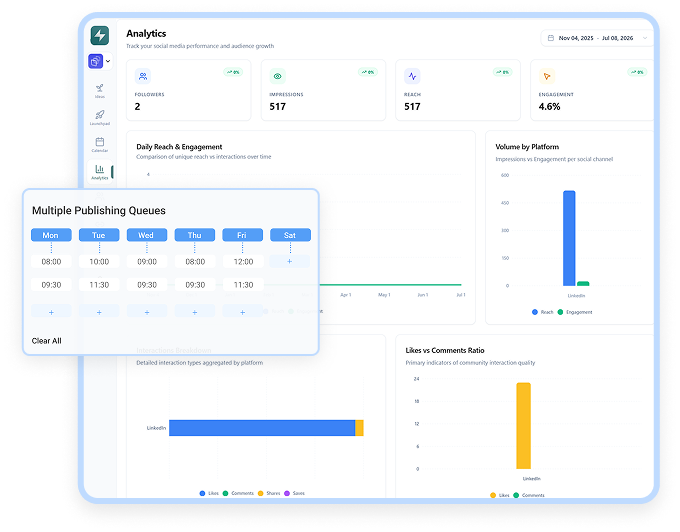This screenshot has height=532, width=680.
Task: Open the Nov 04 – Jul 08 date range dropdown
Action: pyautogui.click(x=597, y=38)
